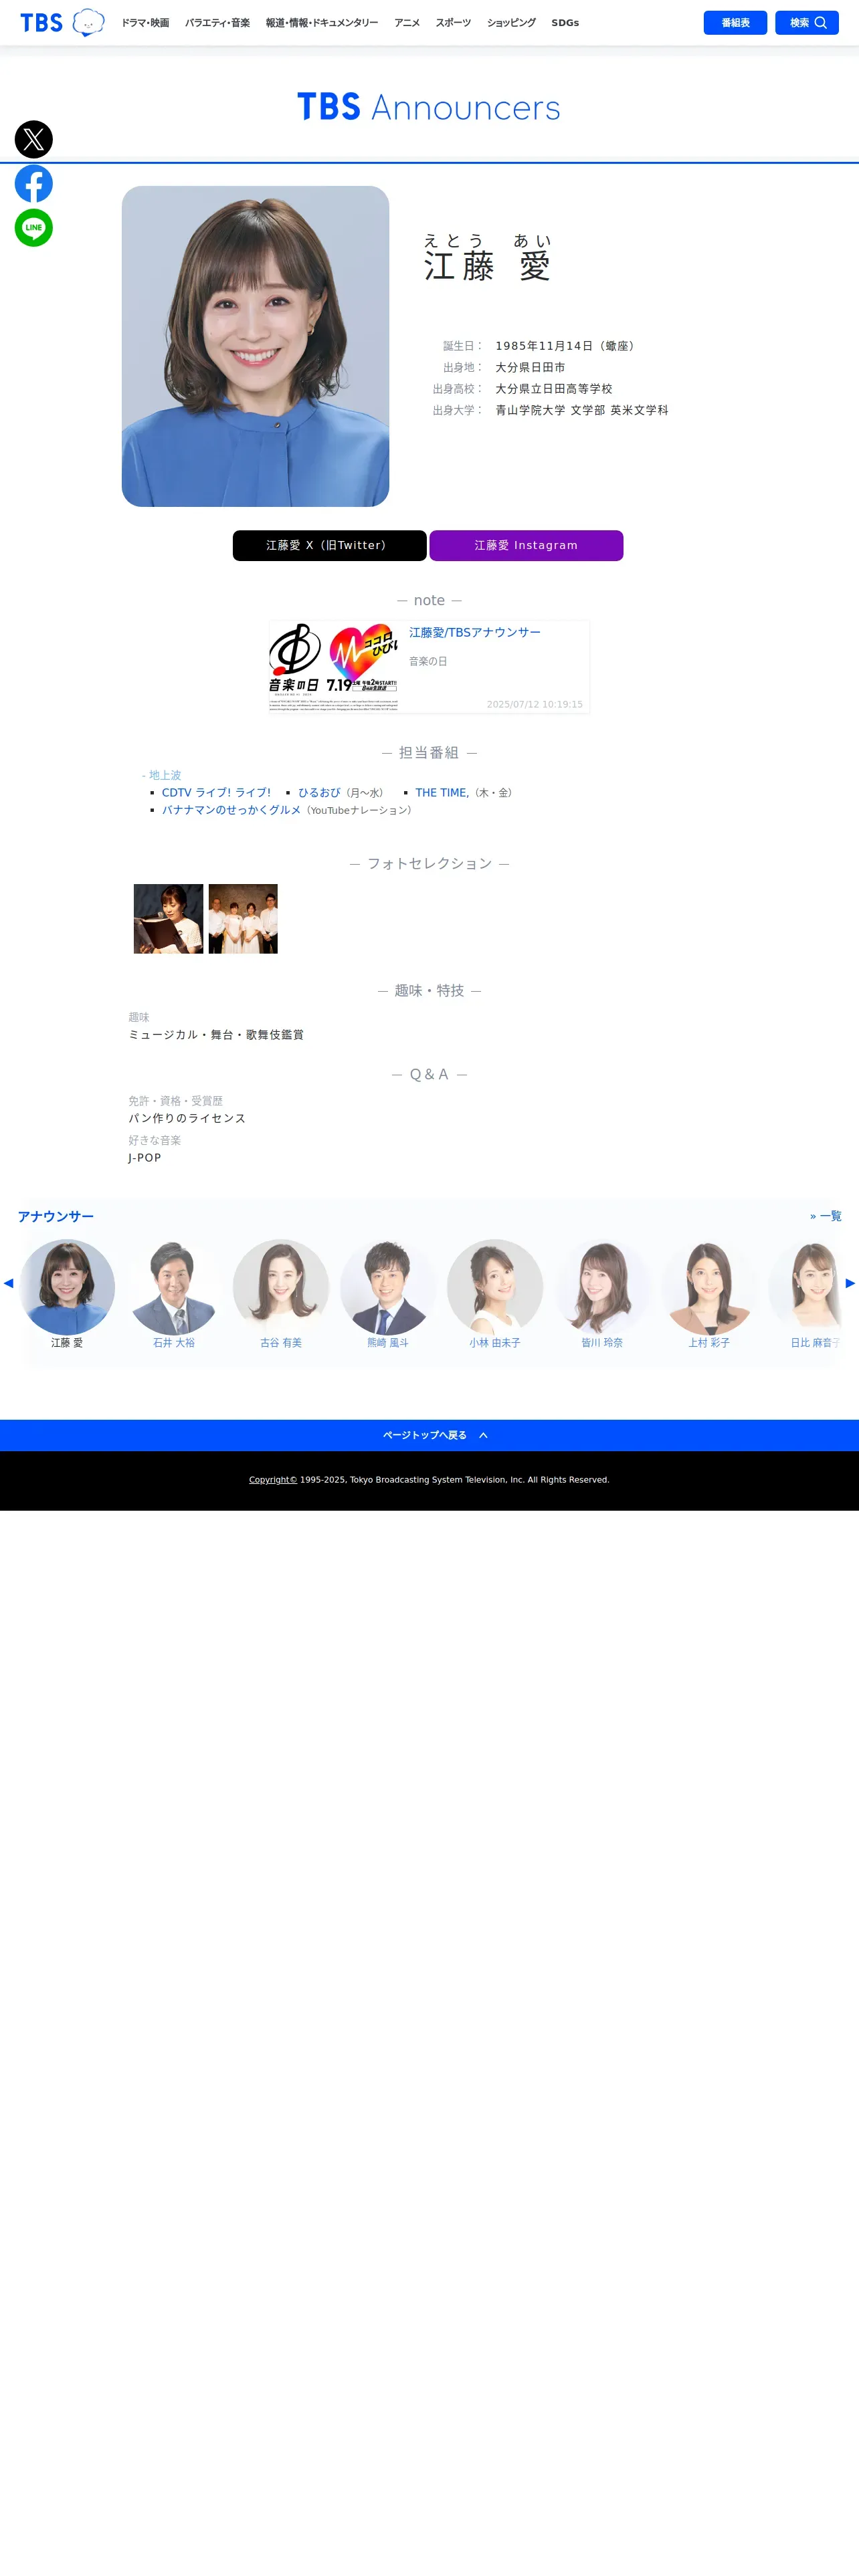Viewport: 859px width, 2576px height.
Task: Click 大分県日田市 birthplace text
Action: pyautogui.click(x=530, y=367)
